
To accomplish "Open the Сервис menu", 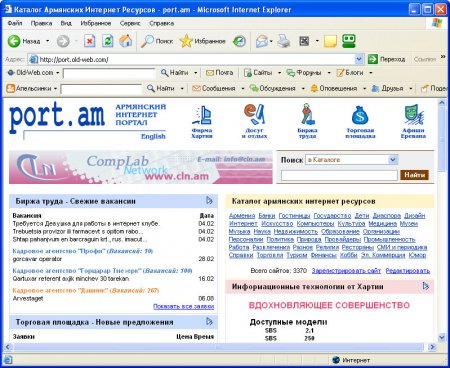I will pyautogui.click(x=130, y=23).
